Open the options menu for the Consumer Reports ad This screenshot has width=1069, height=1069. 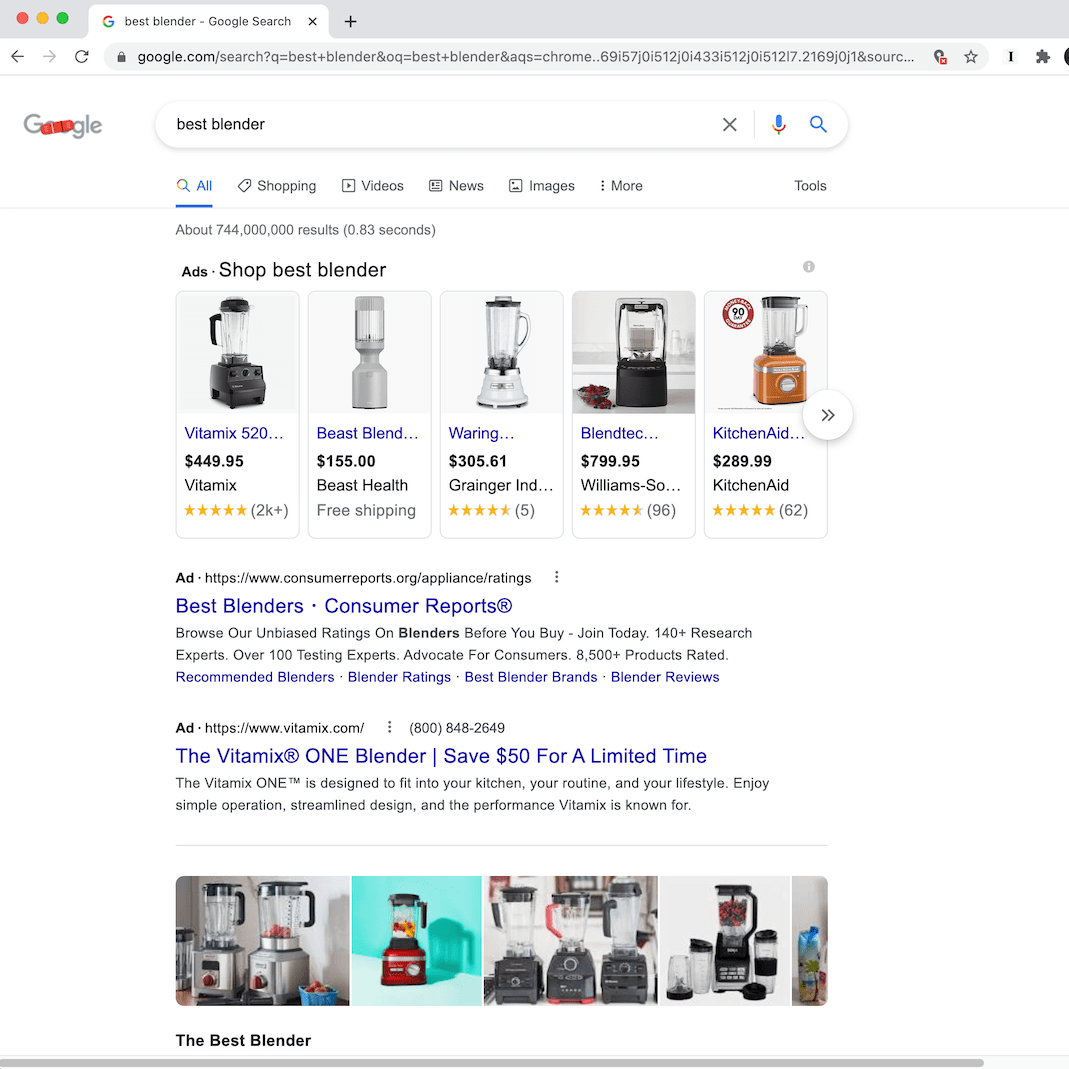(x=556, y=577)
